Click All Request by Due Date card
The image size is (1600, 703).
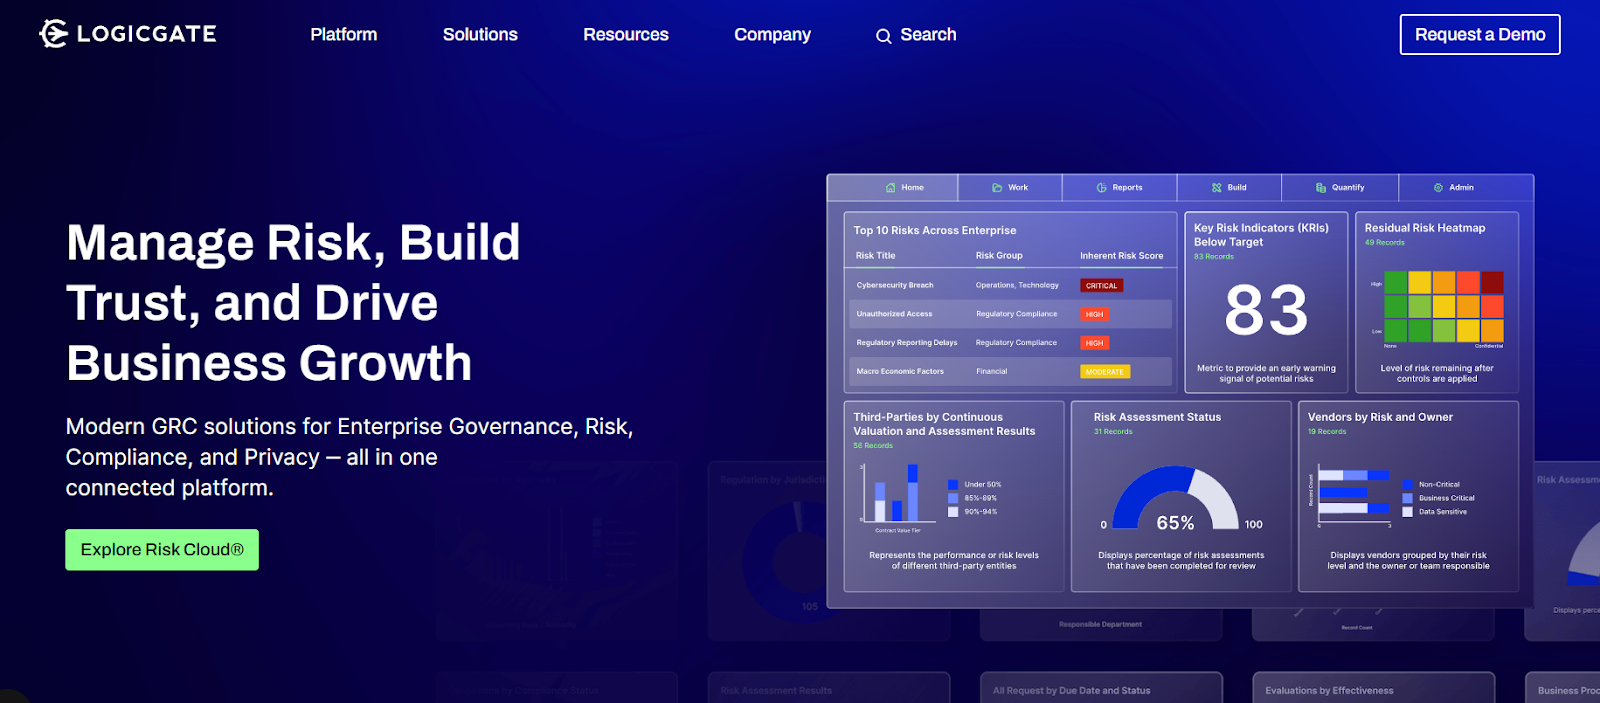[x=1101, y=688]
